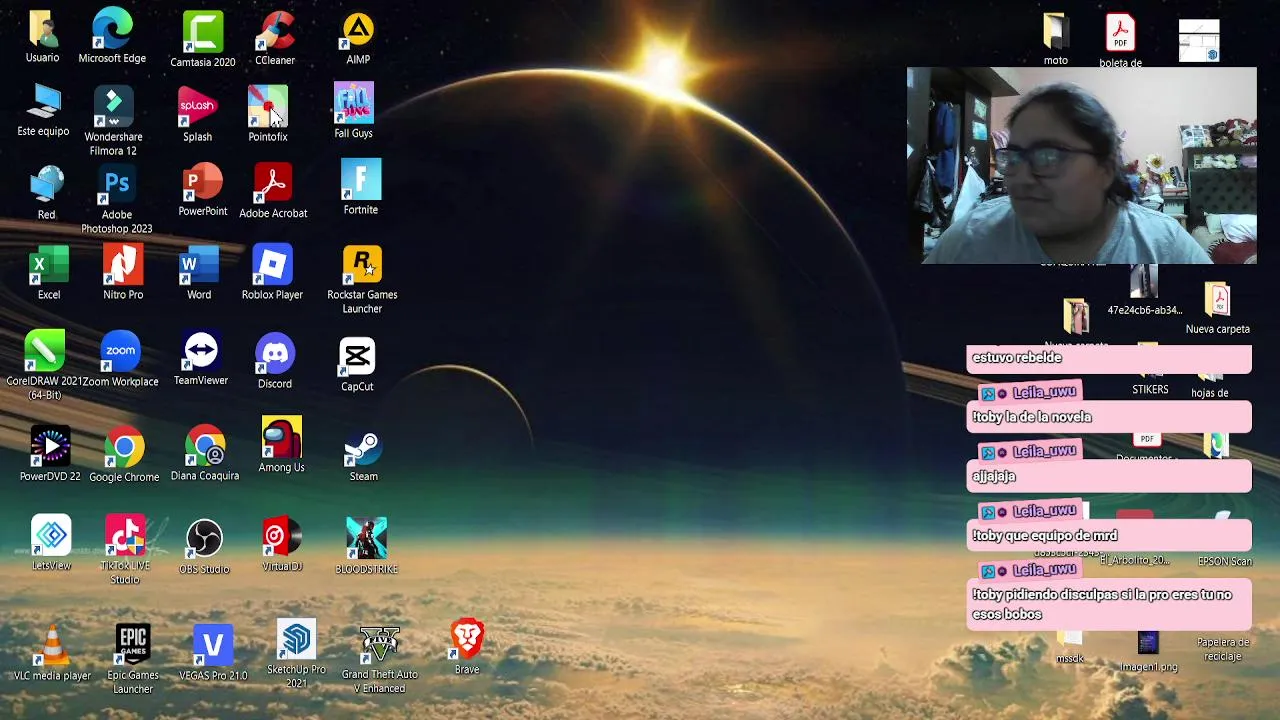Open PowerDVD 22 icon
Image resolution: width=1280 pixels, height=720 pixels.
(50, 446)
